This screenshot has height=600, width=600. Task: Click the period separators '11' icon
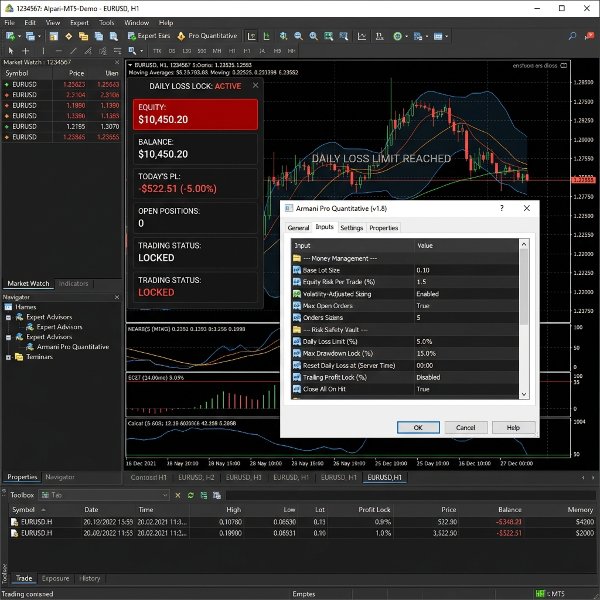[x=379, y=36]
